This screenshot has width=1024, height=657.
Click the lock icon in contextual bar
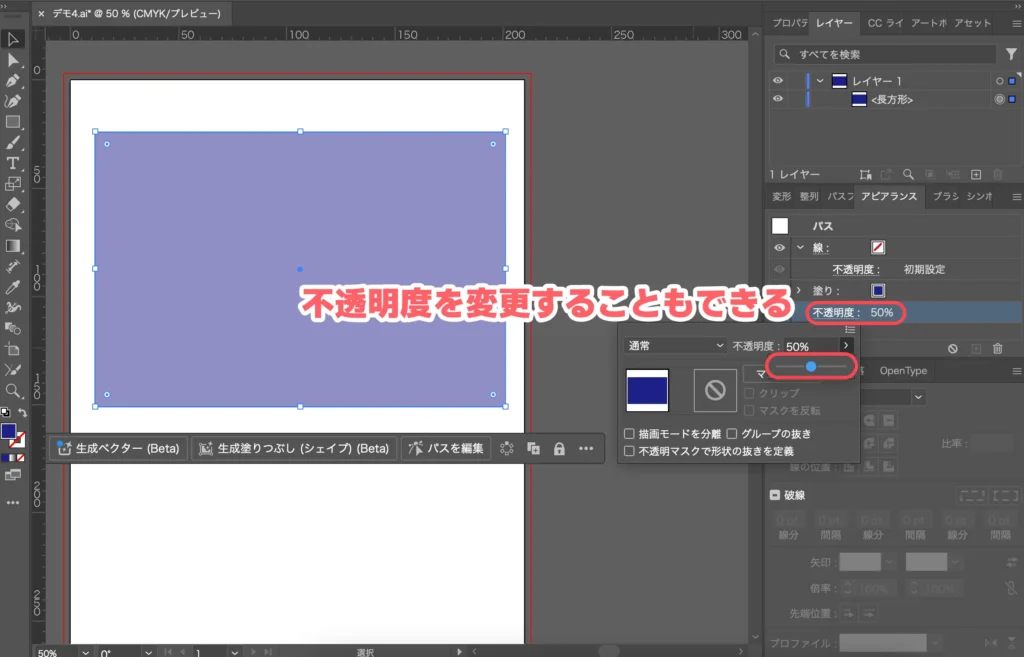(x=559, y=449)
